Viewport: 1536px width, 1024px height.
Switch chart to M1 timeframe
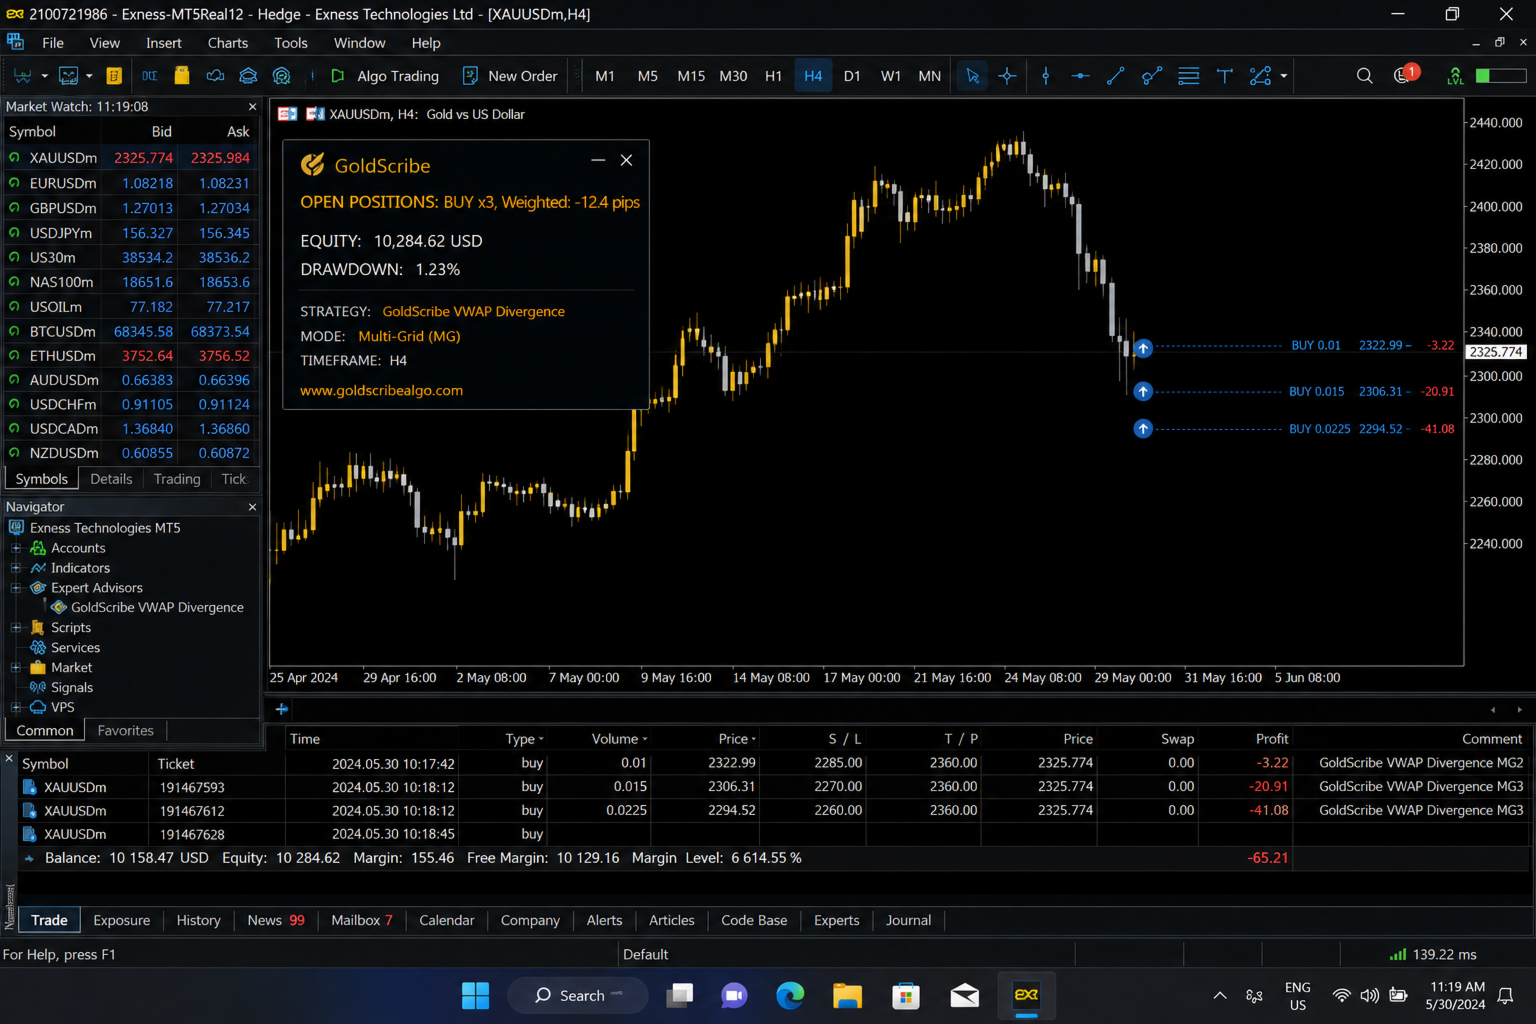pos(605,76)
